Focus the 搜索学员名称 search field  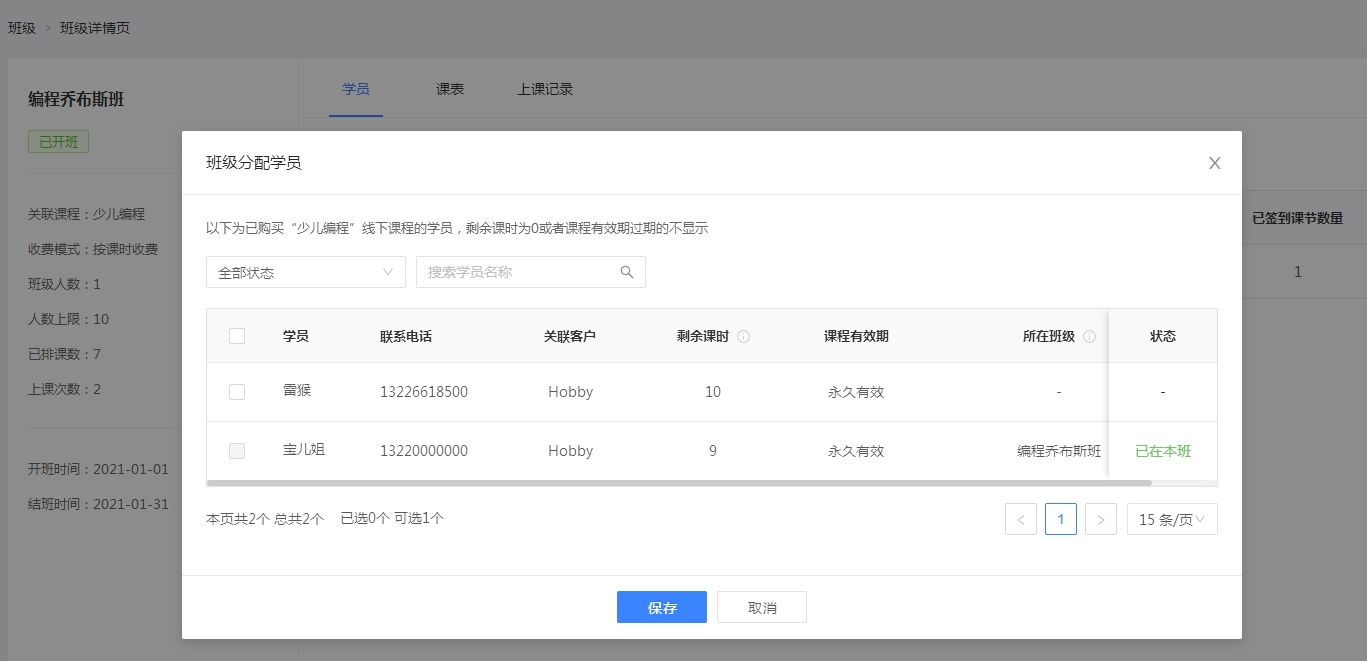[531, 272]
